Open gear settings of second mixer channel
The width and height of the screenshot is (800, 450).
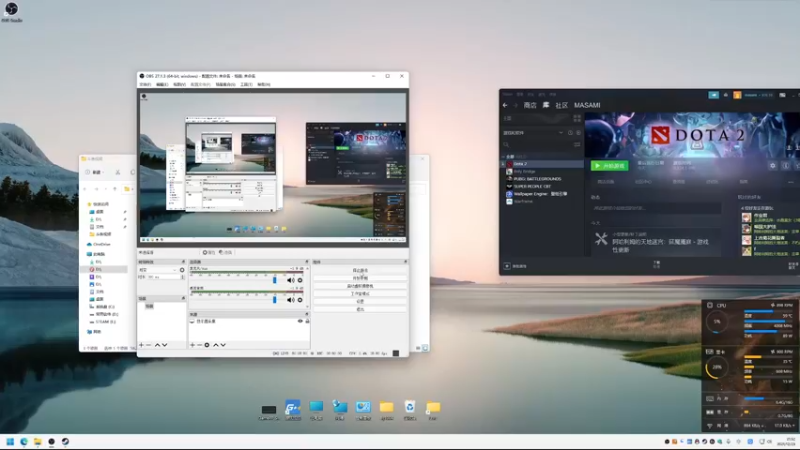(300, 300)
